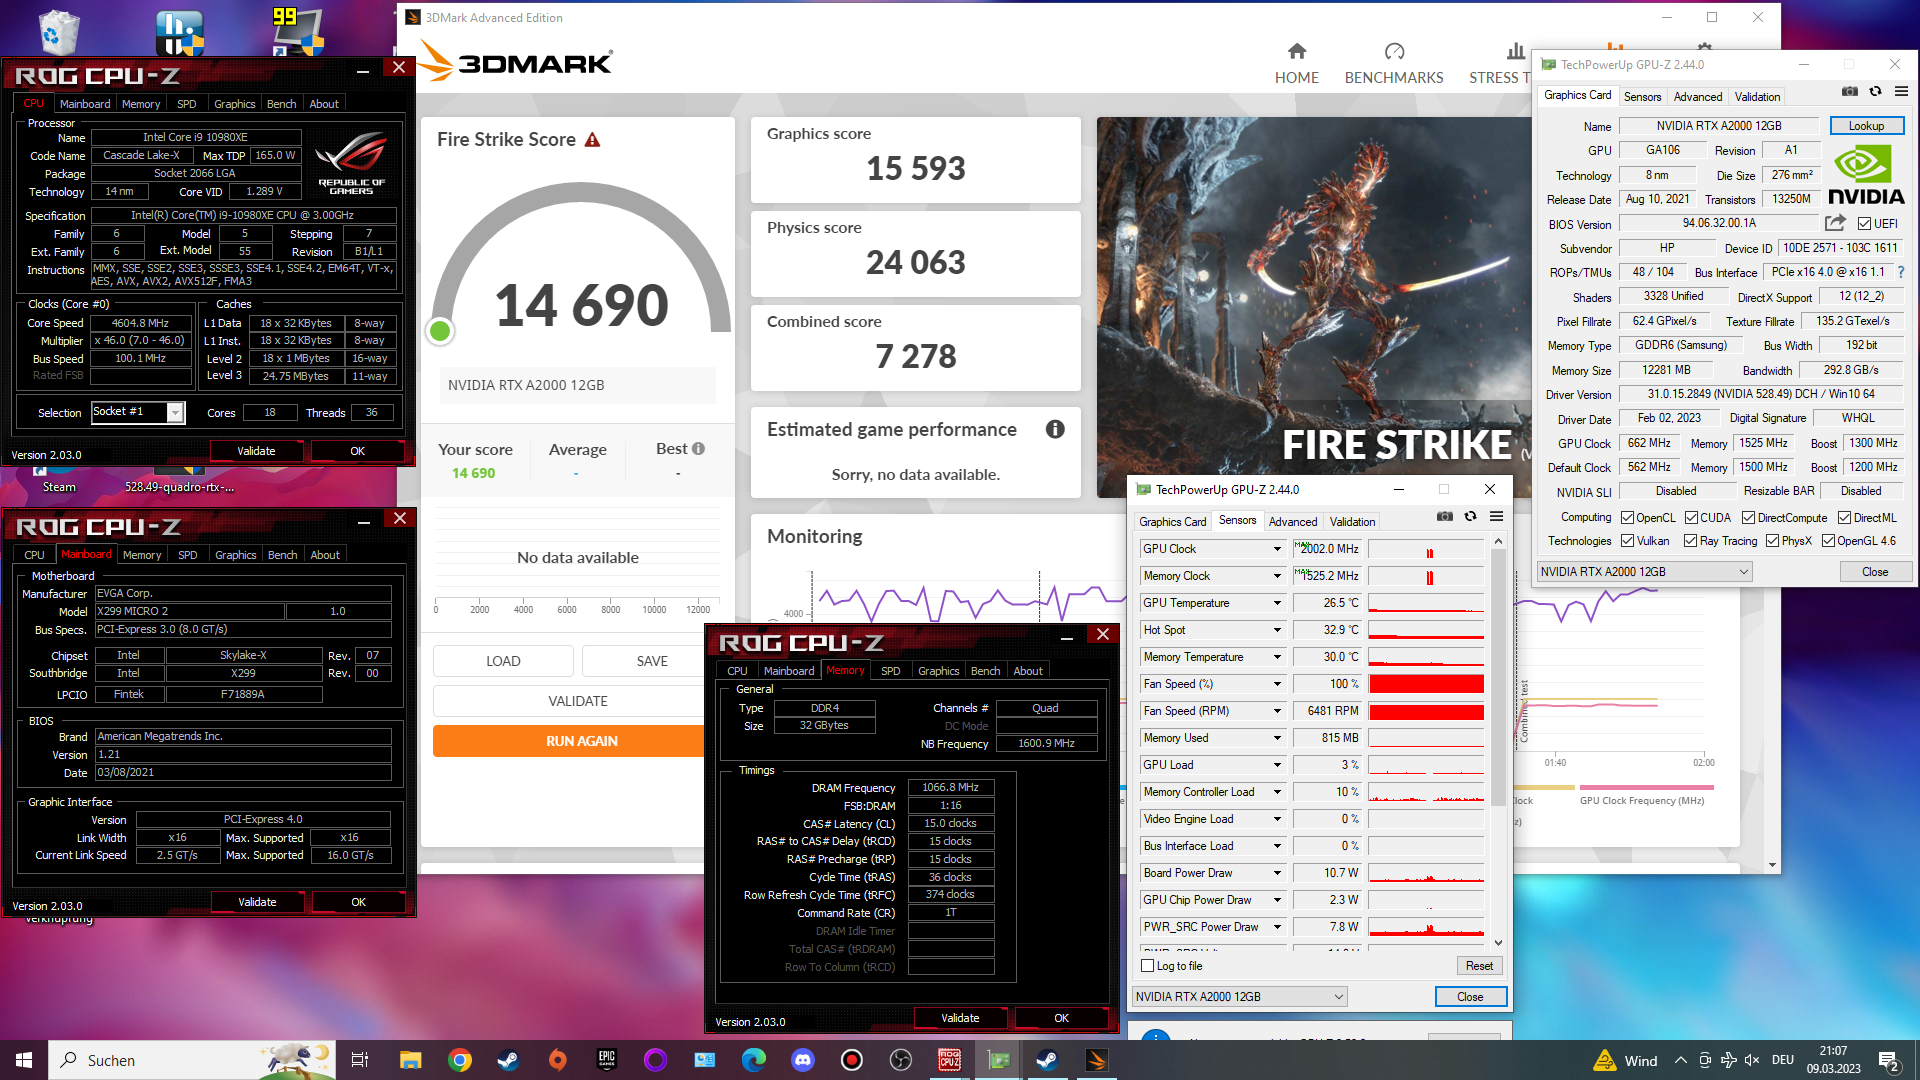Image resolution: width=1920 pixels, height=1080 pixels.
Task: Open Graphics tab in CPU-Z Memory window
Action: tap(938, 671)
